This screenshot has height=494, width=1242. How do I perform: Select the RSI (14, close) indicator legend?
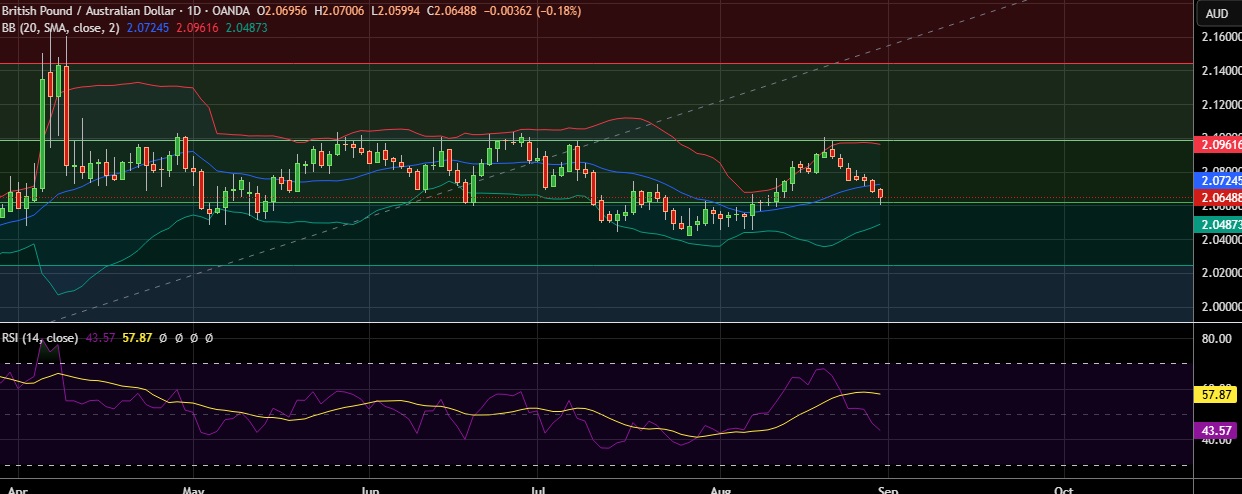[x=40, y=339]
